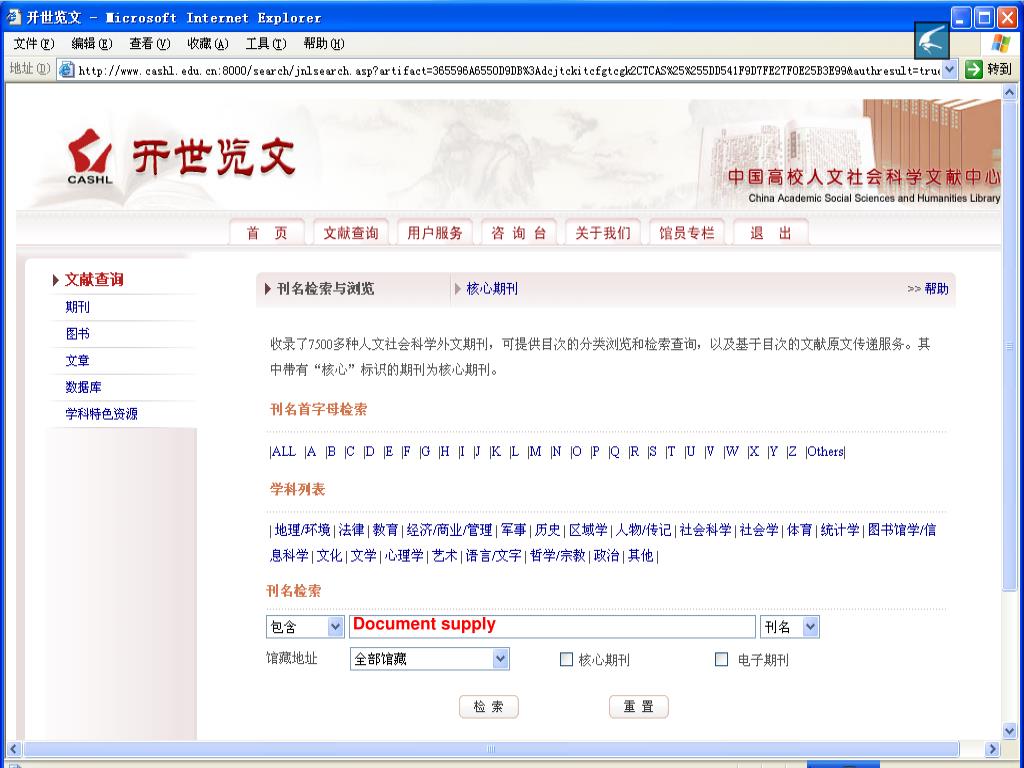Open the 咨询台 navigation tab
Screen dimensions: 1024x768
click(x=519, y=233)
